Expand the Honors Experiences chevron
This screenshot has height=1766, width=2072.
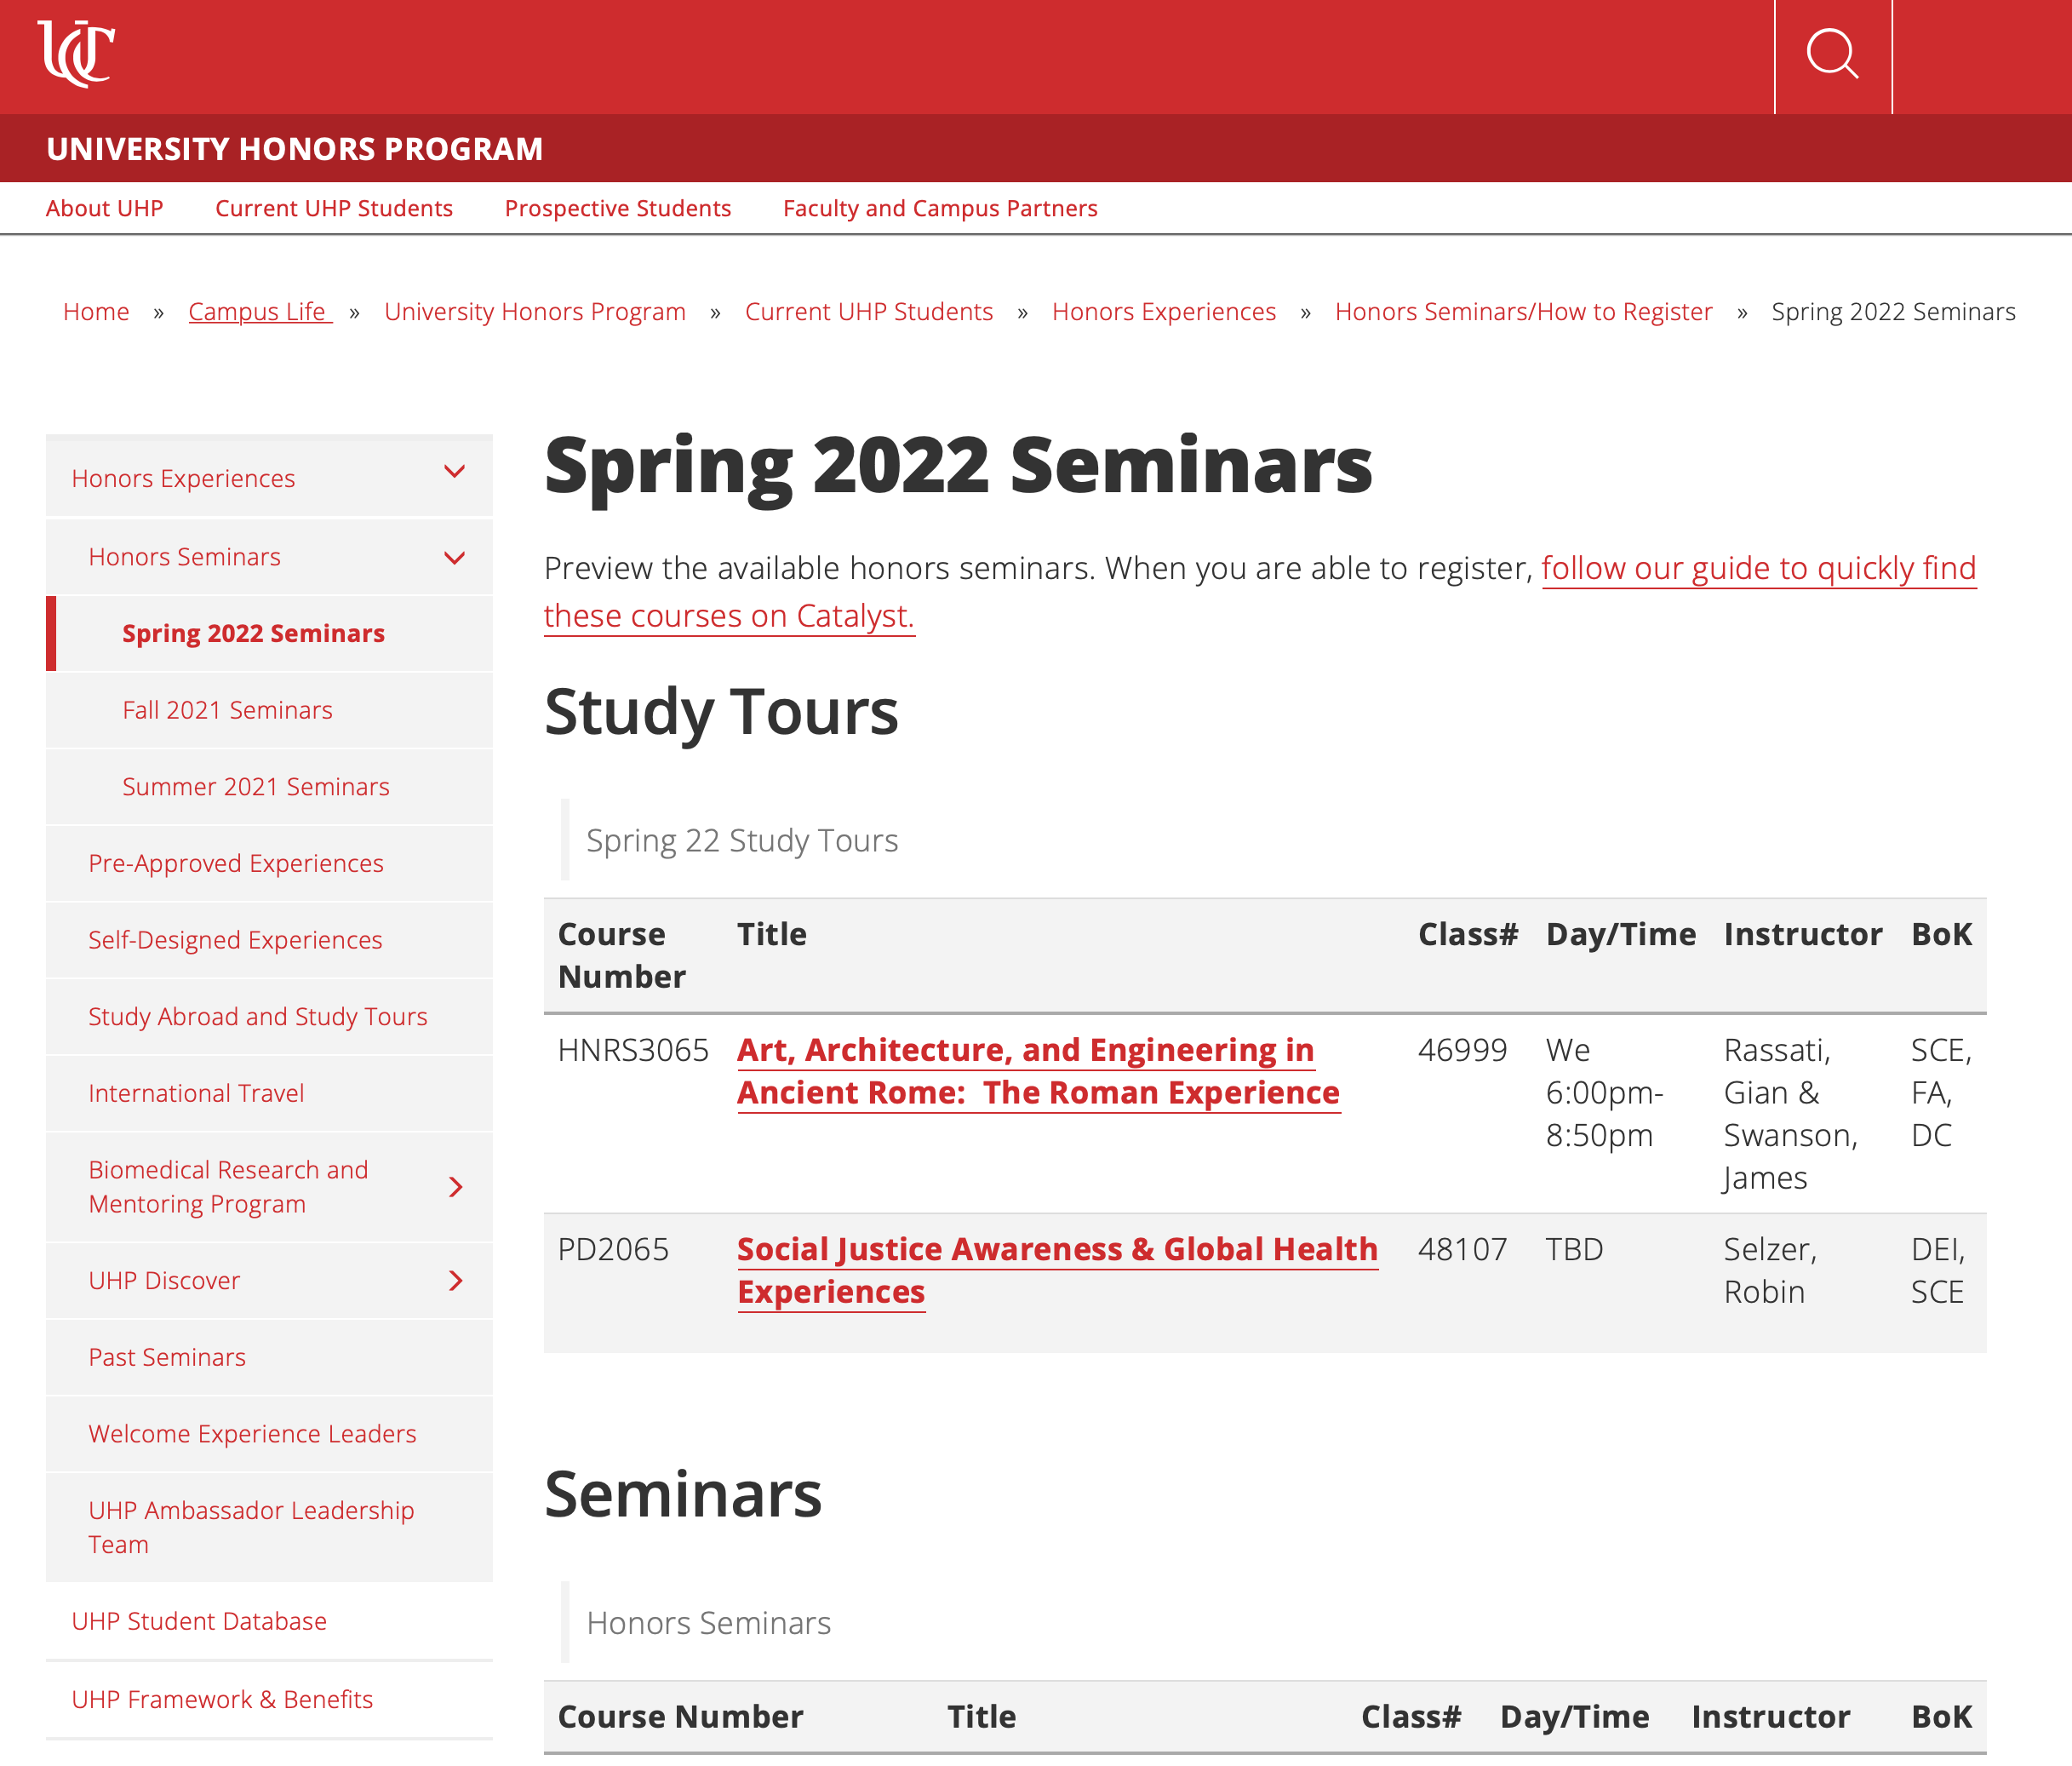click(454, 472)
